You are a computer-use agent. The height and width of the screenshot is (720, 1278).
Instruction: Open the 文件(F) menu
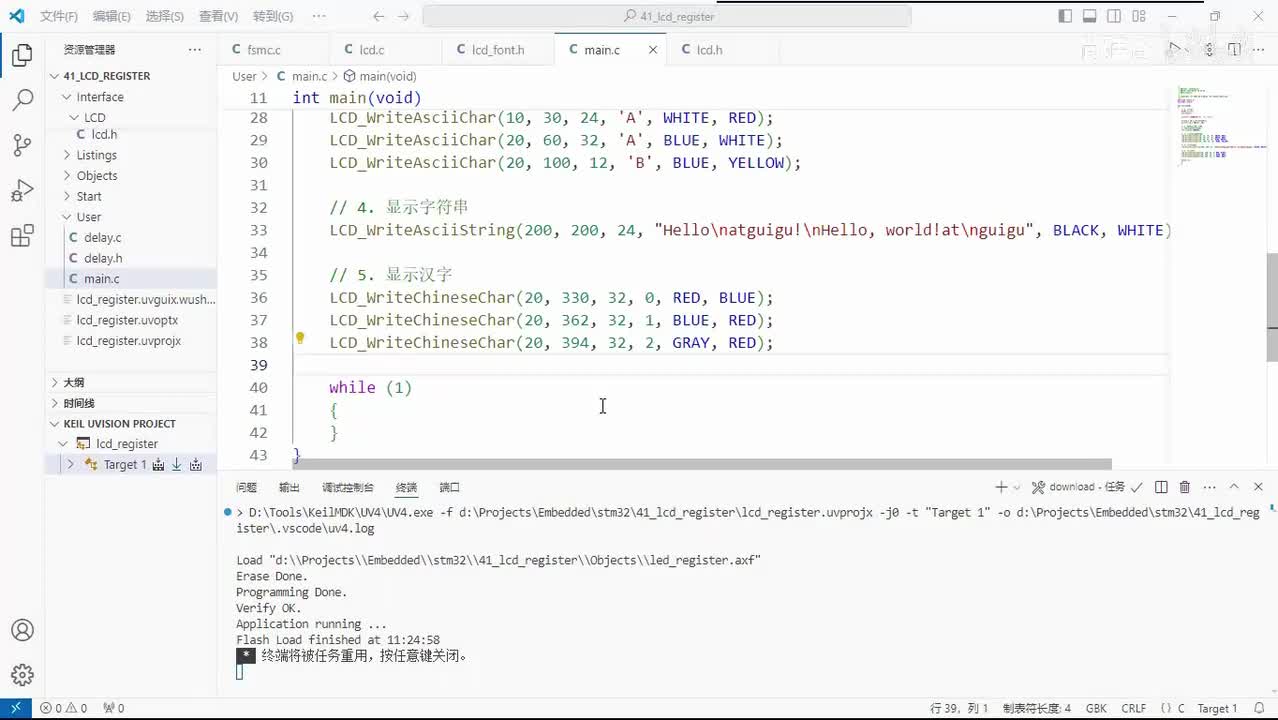[59, 16]
